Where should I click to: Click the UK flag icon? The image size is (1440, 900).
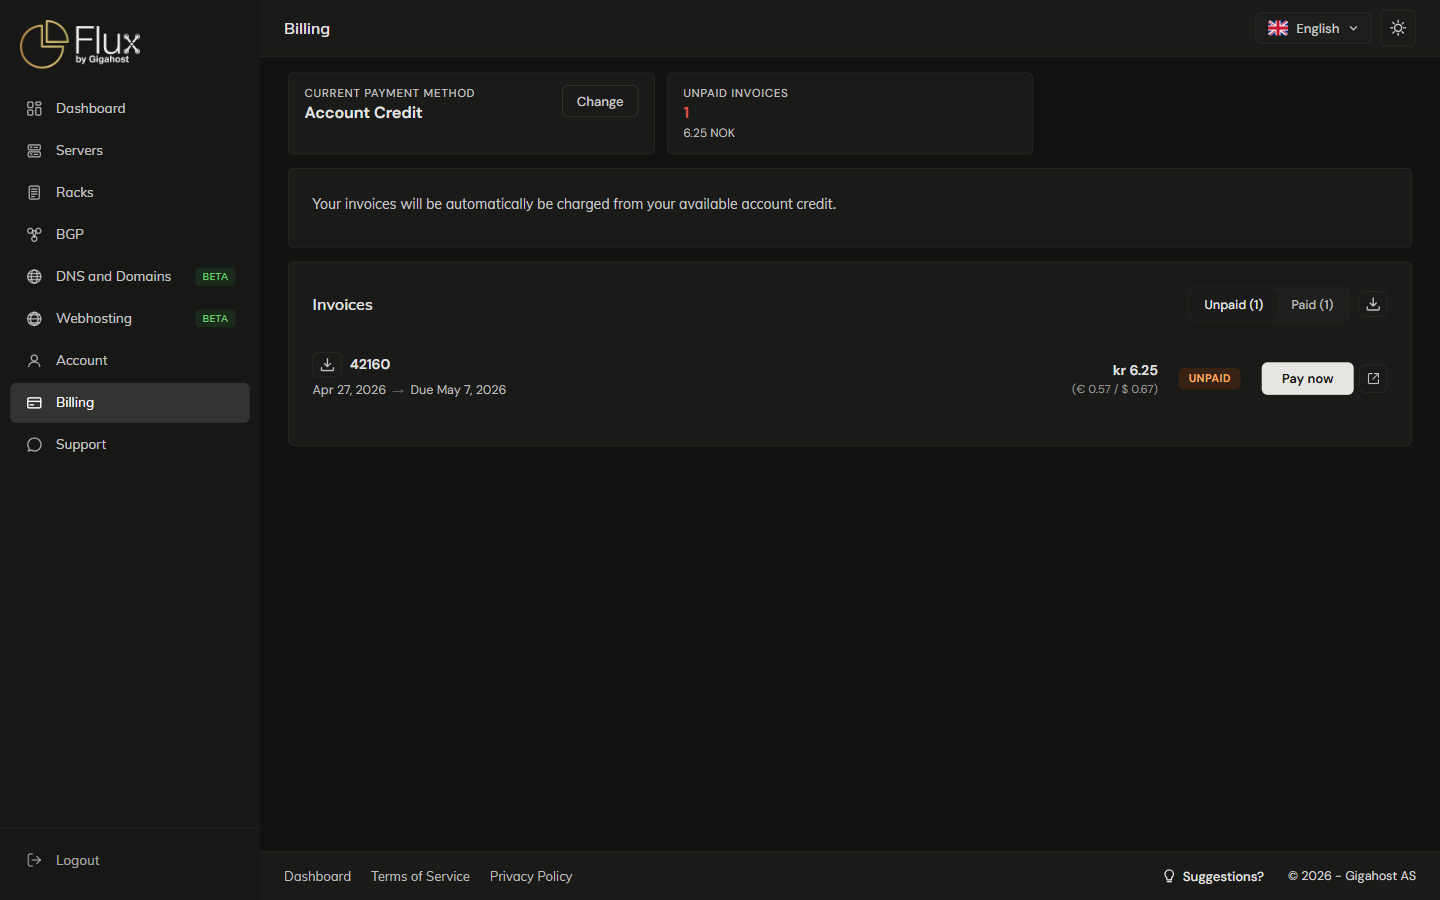tap(1278, 28)
